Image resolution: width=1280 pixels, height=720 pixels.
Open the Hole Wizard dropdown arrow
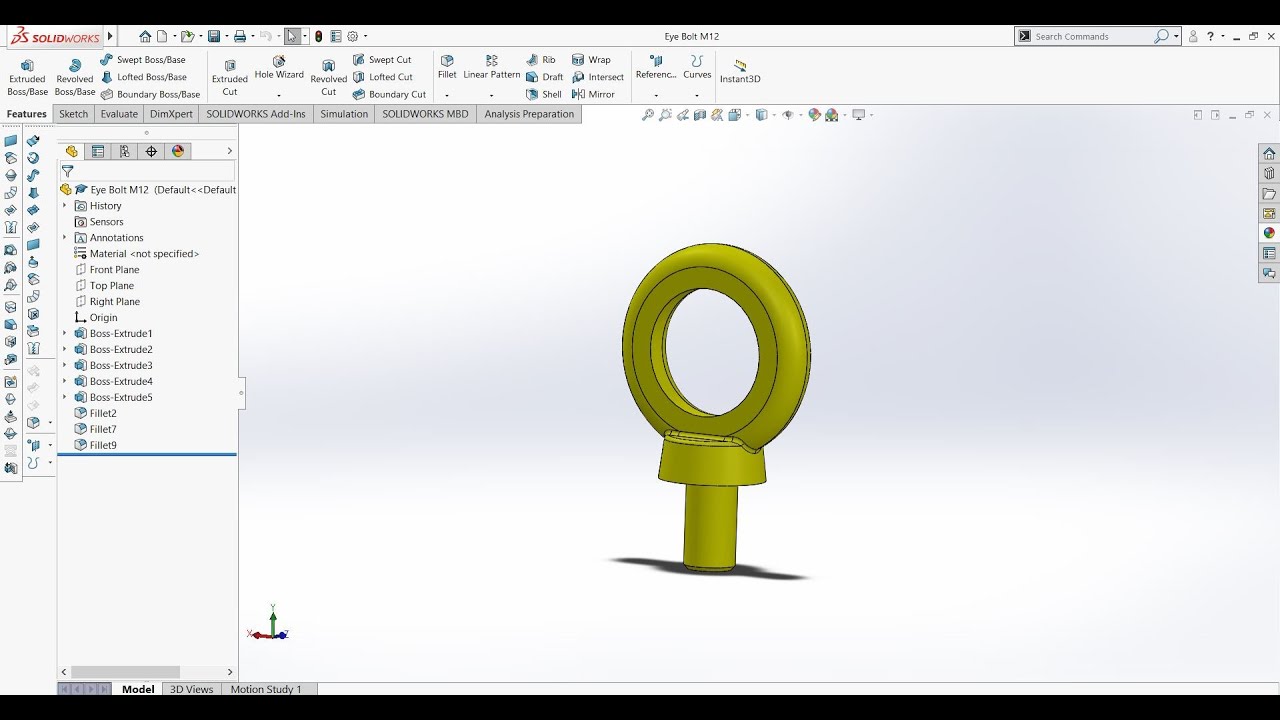279,95
